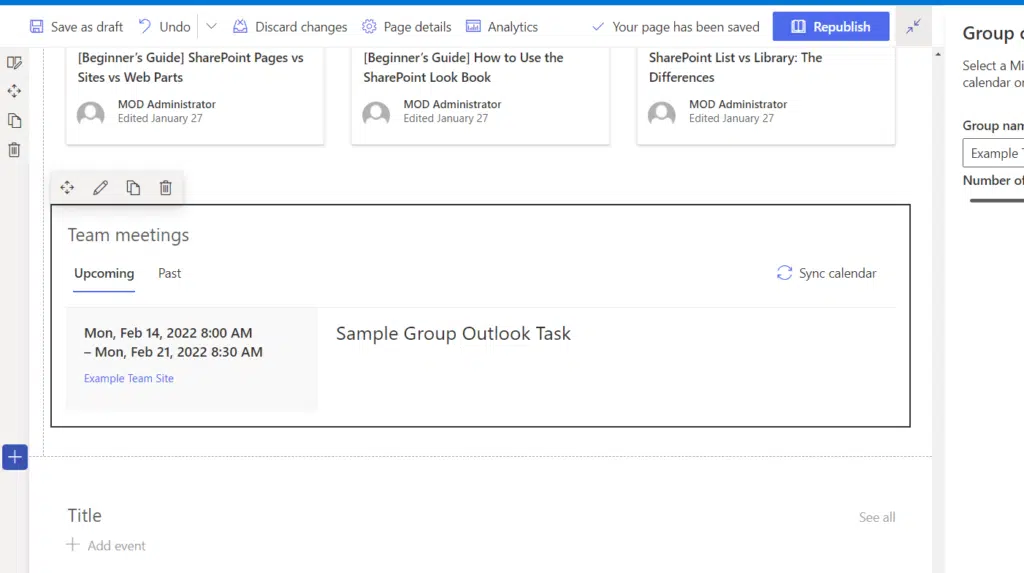Click the Republish button
The height and width of the screenshot is (573, 1024).
(831, 27)
